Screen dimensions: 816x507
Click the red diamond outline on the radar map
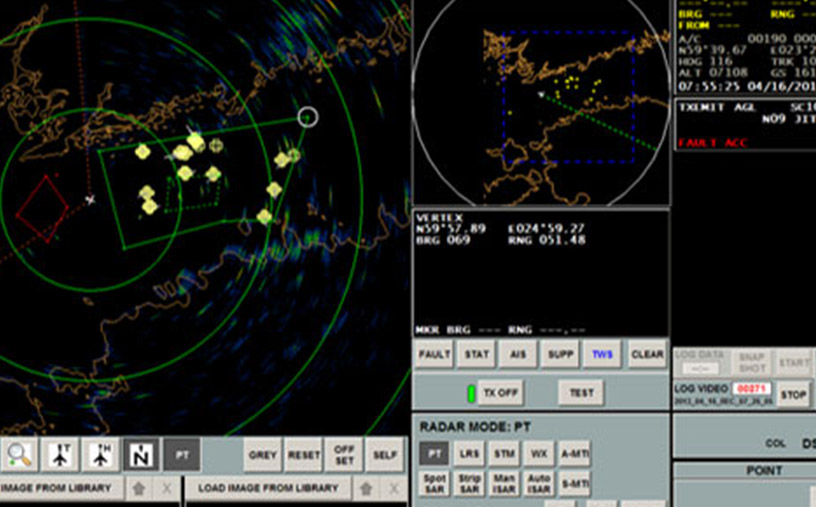[42, 209]
